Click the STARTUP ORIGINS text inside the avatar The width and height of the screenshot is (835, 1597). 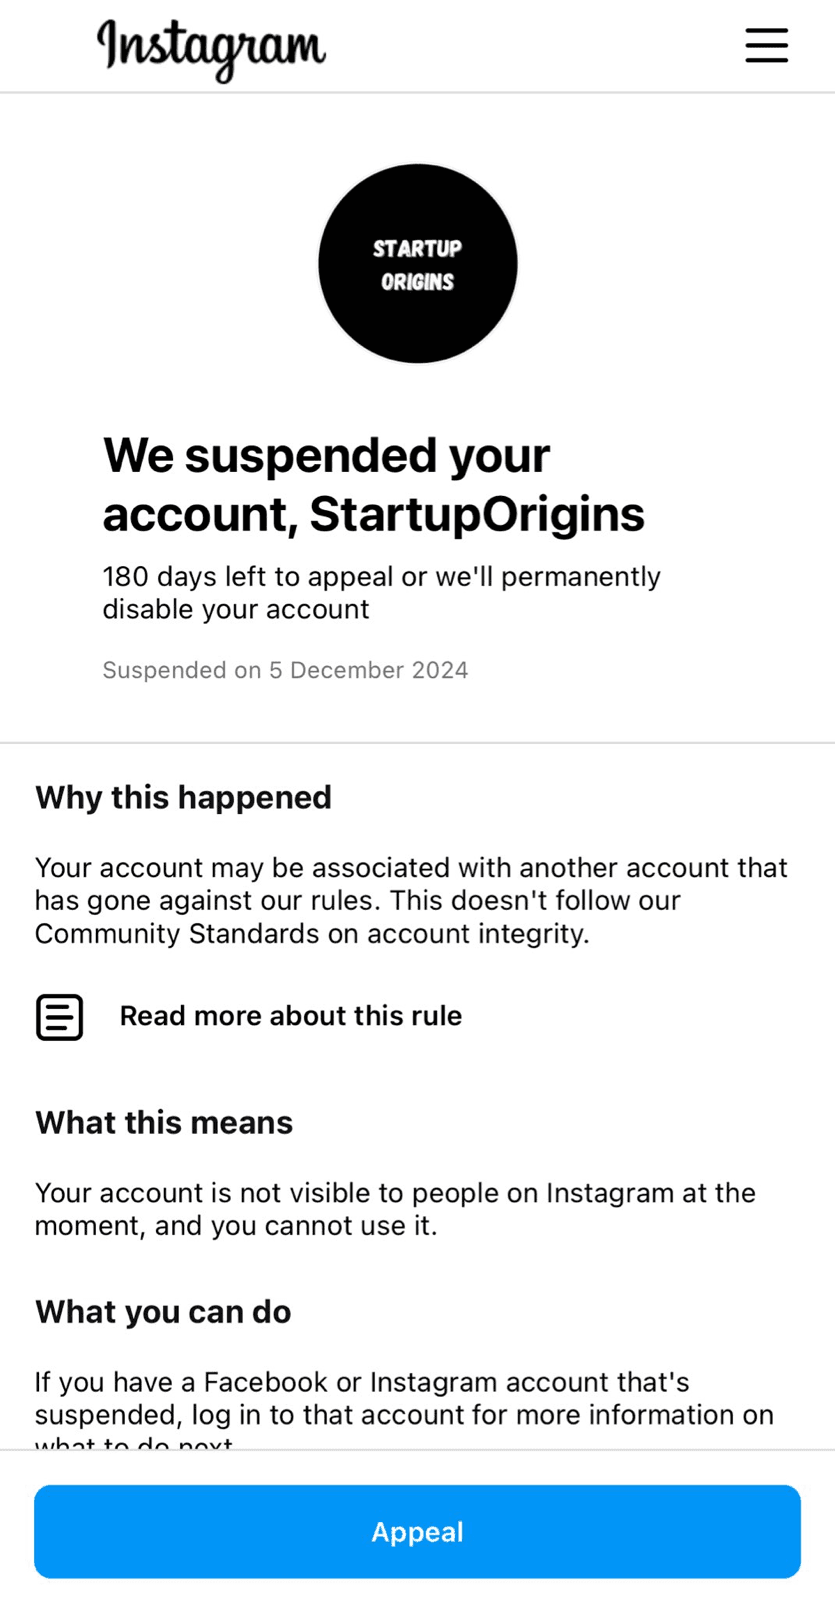tap(417, 265)
